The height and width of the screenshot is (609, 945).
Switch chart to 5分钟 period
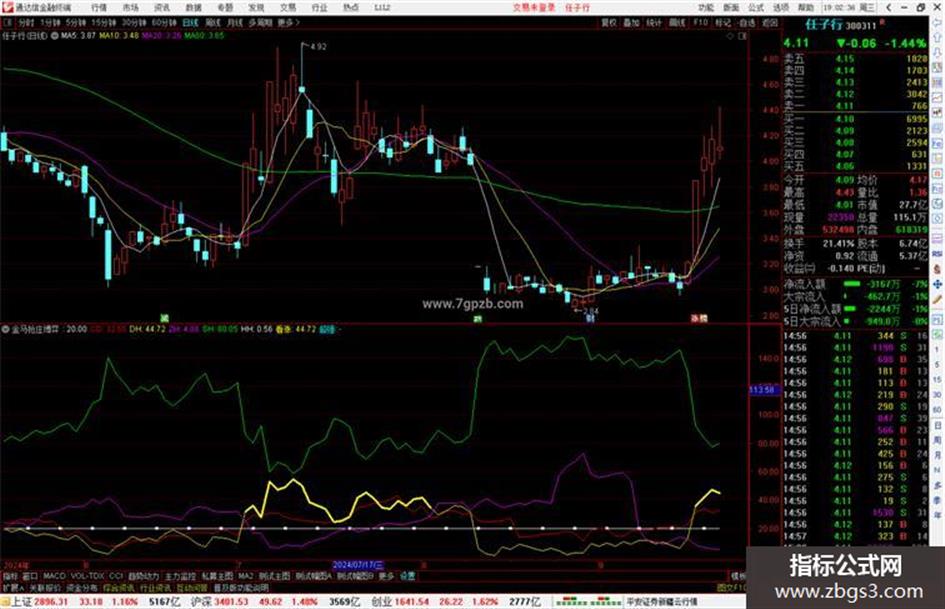[76, 22]
